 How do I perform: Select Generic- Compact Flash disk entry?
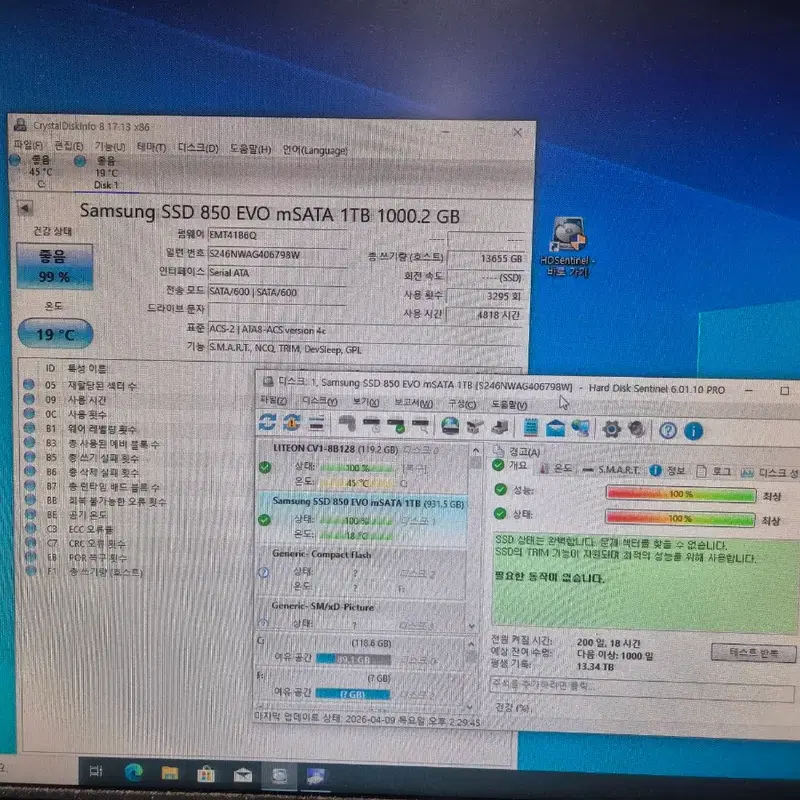(361, 570)
